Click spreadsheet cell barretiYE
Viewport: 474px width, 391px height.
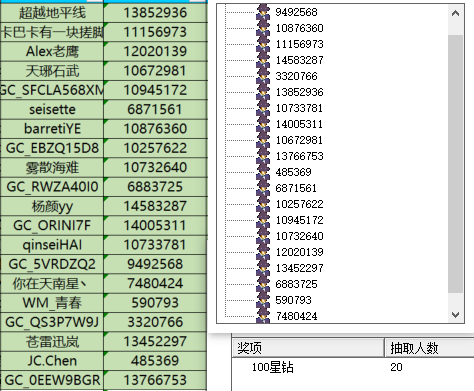[x=52, y=129]
